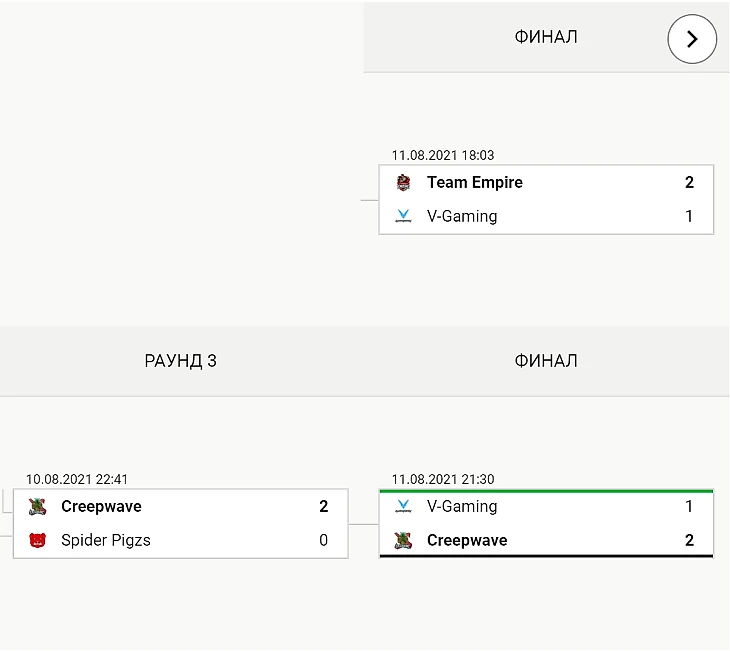Click V-Gaming logo in upper final match
Viewport: 730px width, 651px height.
(403, 216)
